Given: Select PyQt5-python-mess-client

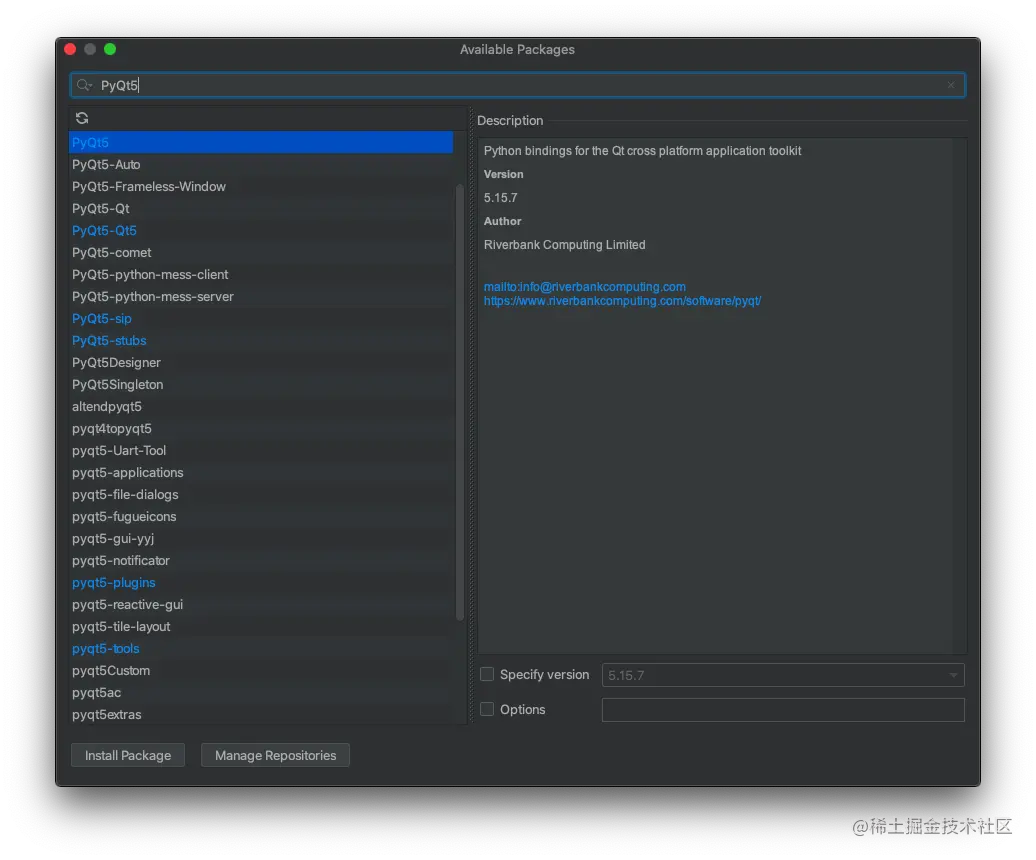Looking at the screenshot, I should 262,275.
